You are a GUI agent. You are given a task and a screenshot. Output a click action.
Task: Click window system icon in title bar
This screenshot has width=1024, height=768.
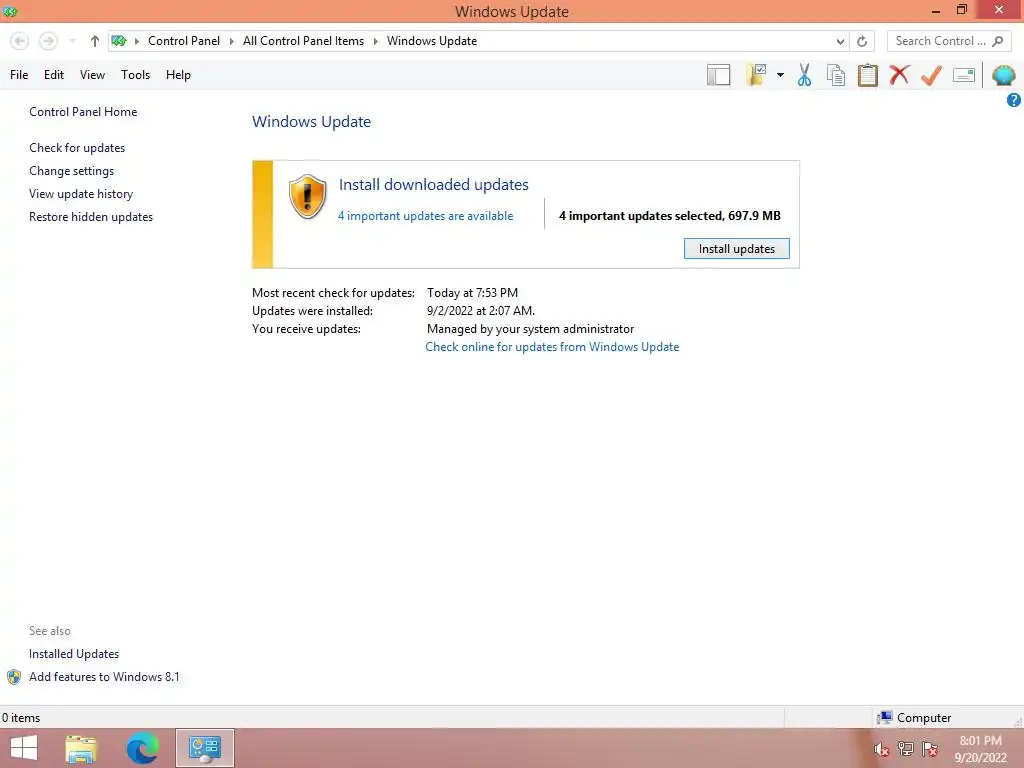point(10,11)
